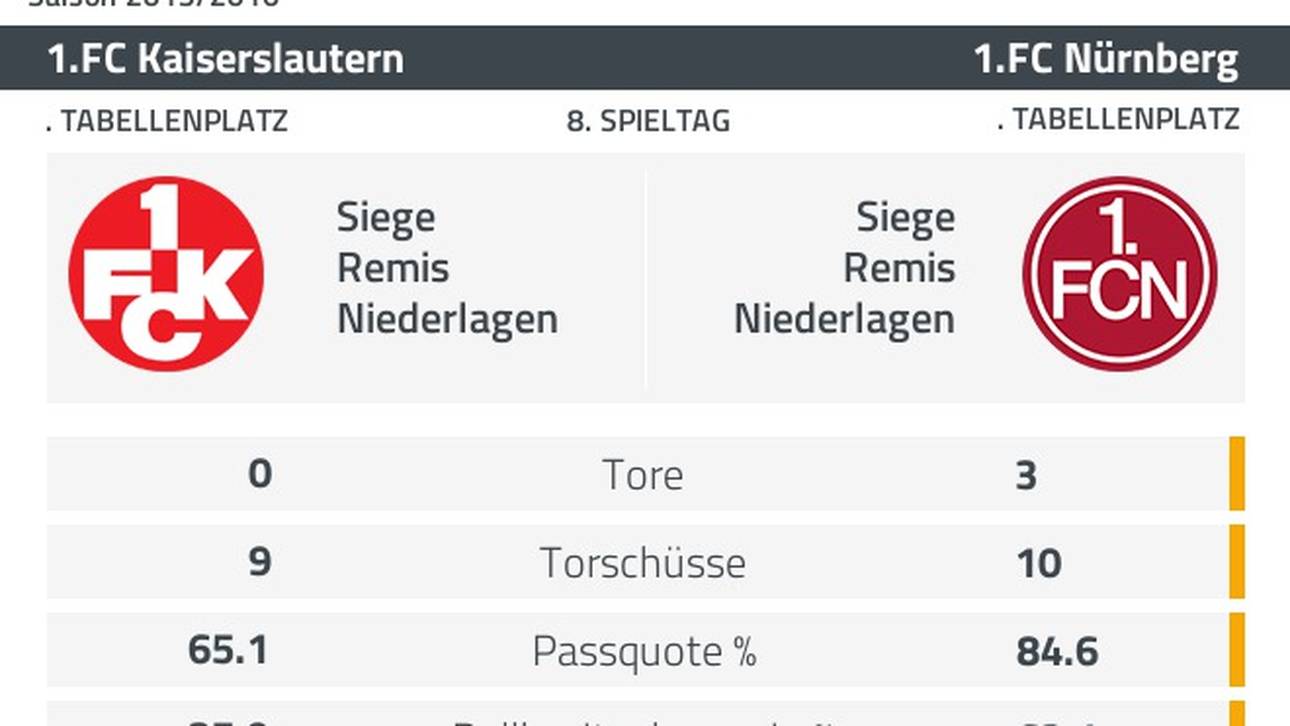This screenshot has height=726, width=1290.
Task: Select the 1.FC Nürnberg team name header
Action: click(1106, 59)
